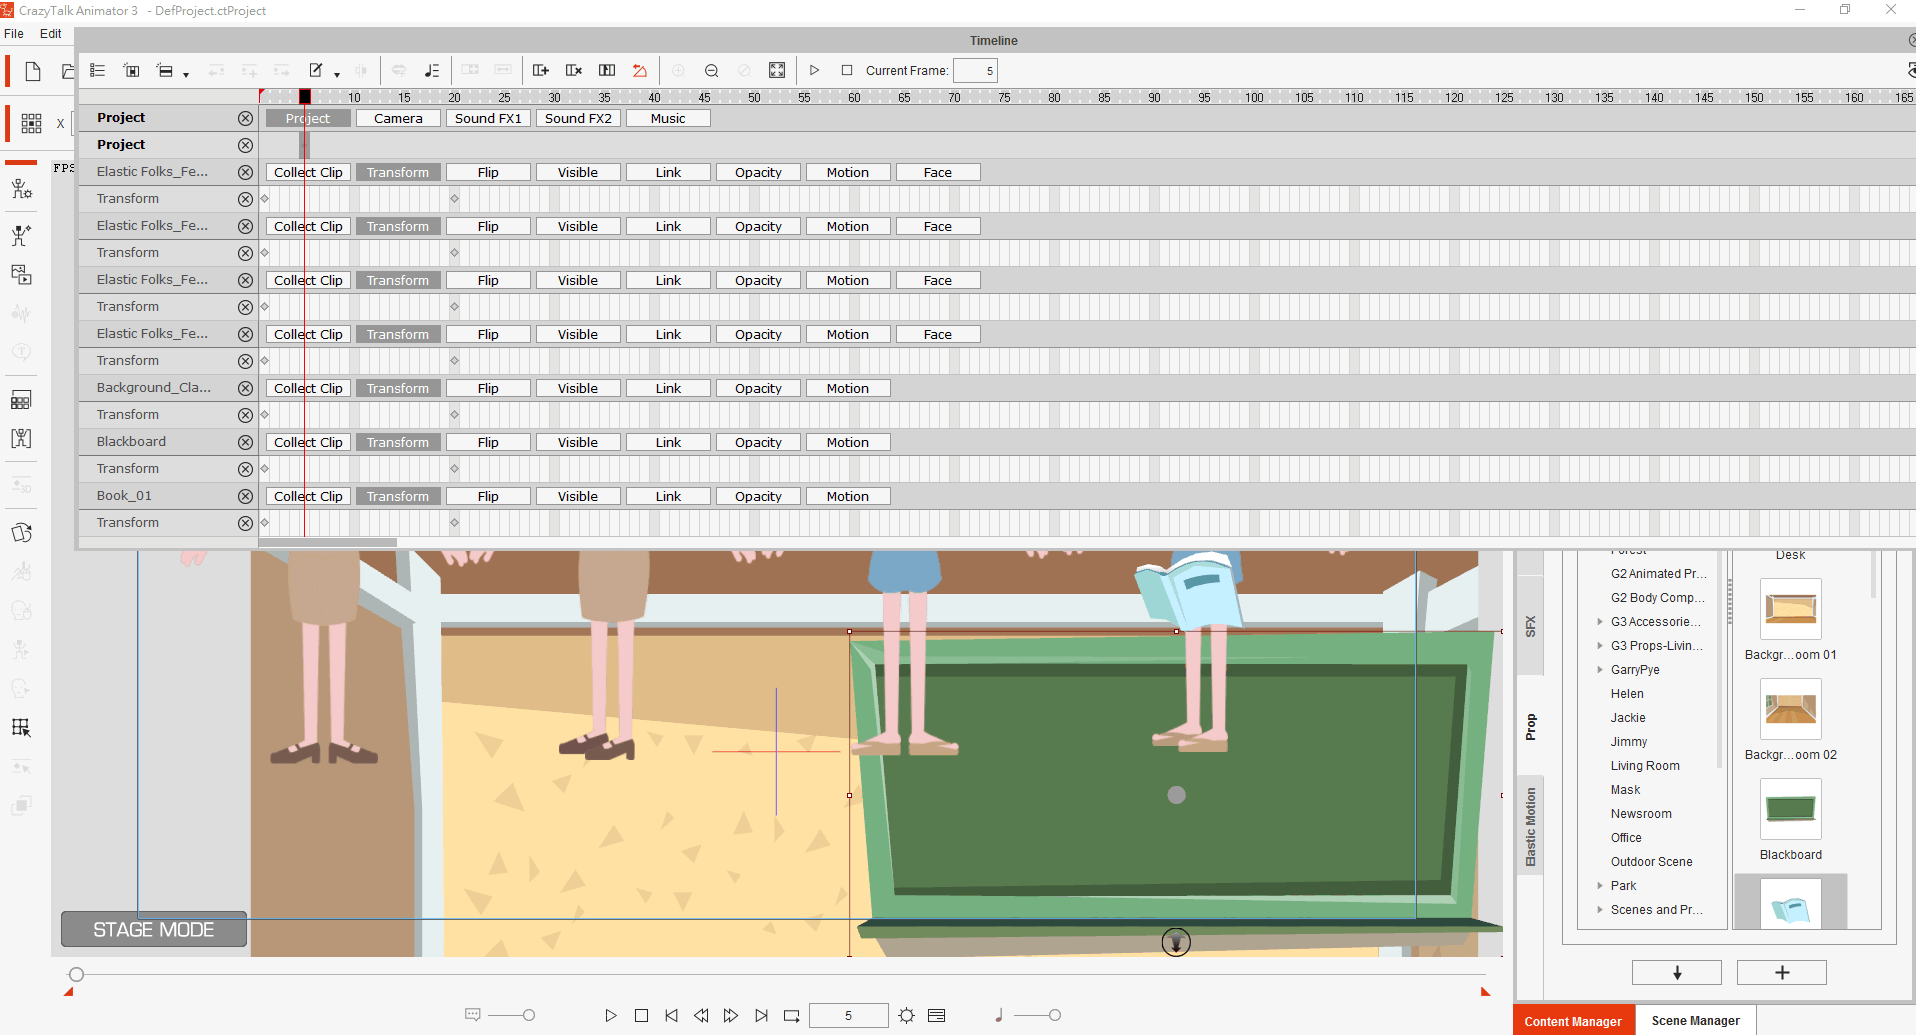1916x1035 pixels.
Task: Toggle loop playback in the bottom playbar
Action: tap(791, 1015)
